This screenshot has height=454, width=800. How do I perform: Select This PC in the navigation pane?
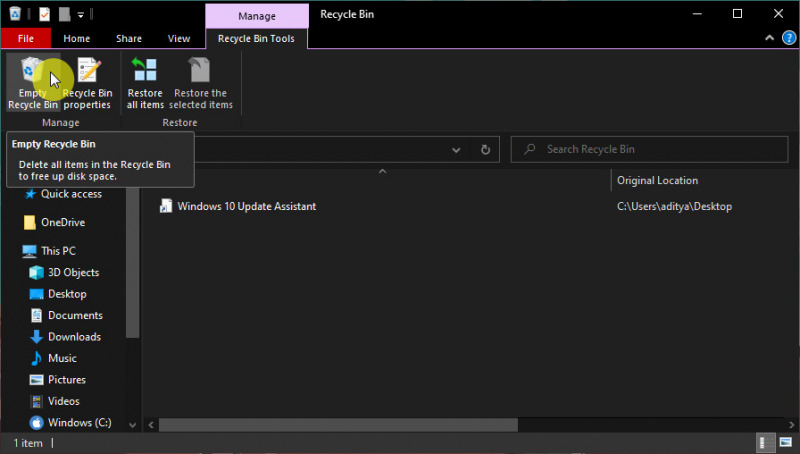point(58,251)
